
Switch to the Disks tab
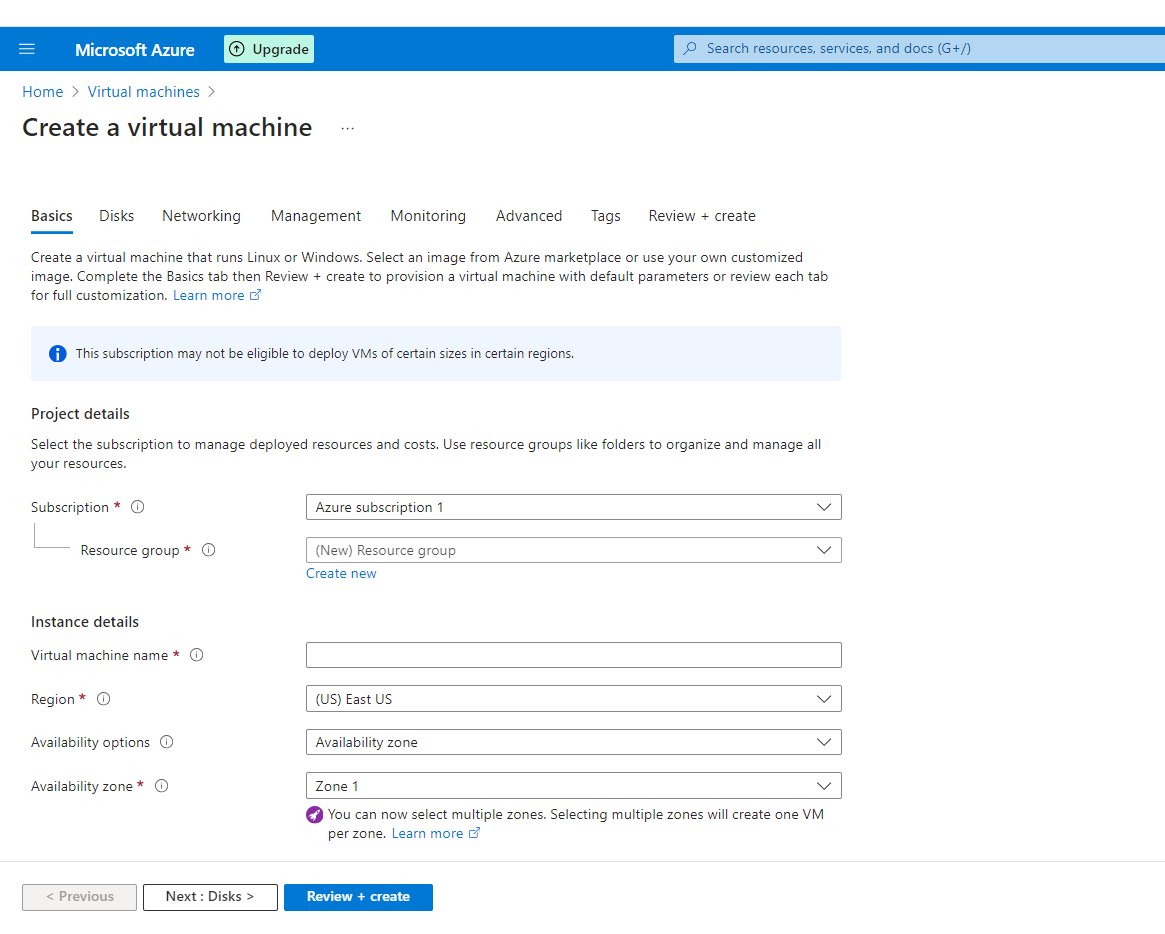click(x=117, y=216)
